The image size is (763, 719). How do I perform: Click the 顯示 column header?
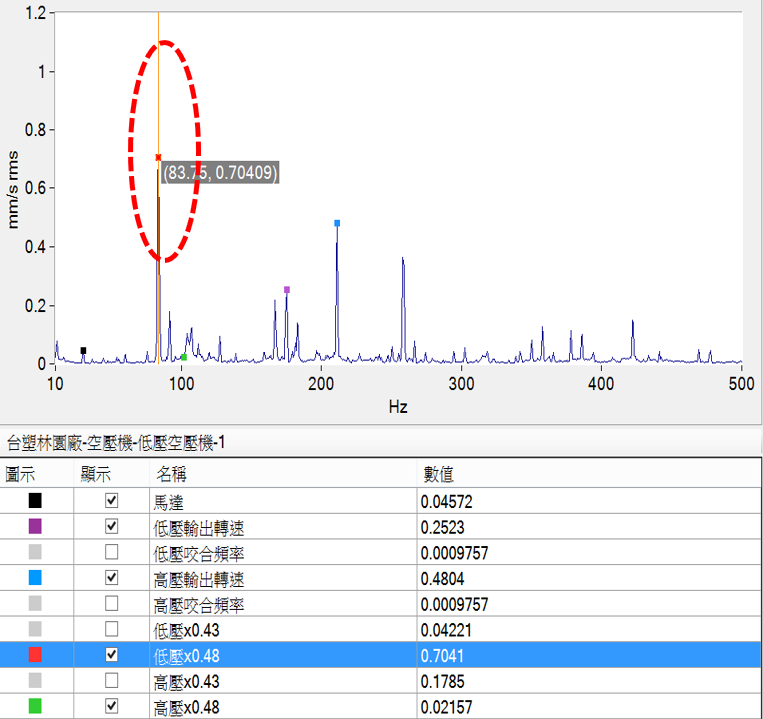(x=96, y=473)
